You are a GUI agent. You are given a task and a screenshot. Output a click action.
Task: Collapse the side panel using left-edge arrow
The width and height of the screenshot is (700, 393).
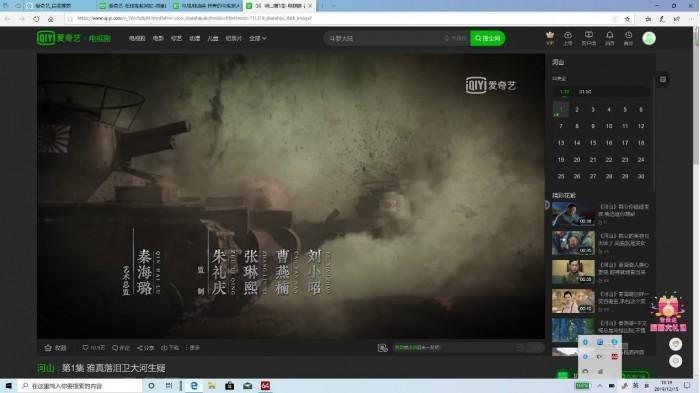pos(547,205)
